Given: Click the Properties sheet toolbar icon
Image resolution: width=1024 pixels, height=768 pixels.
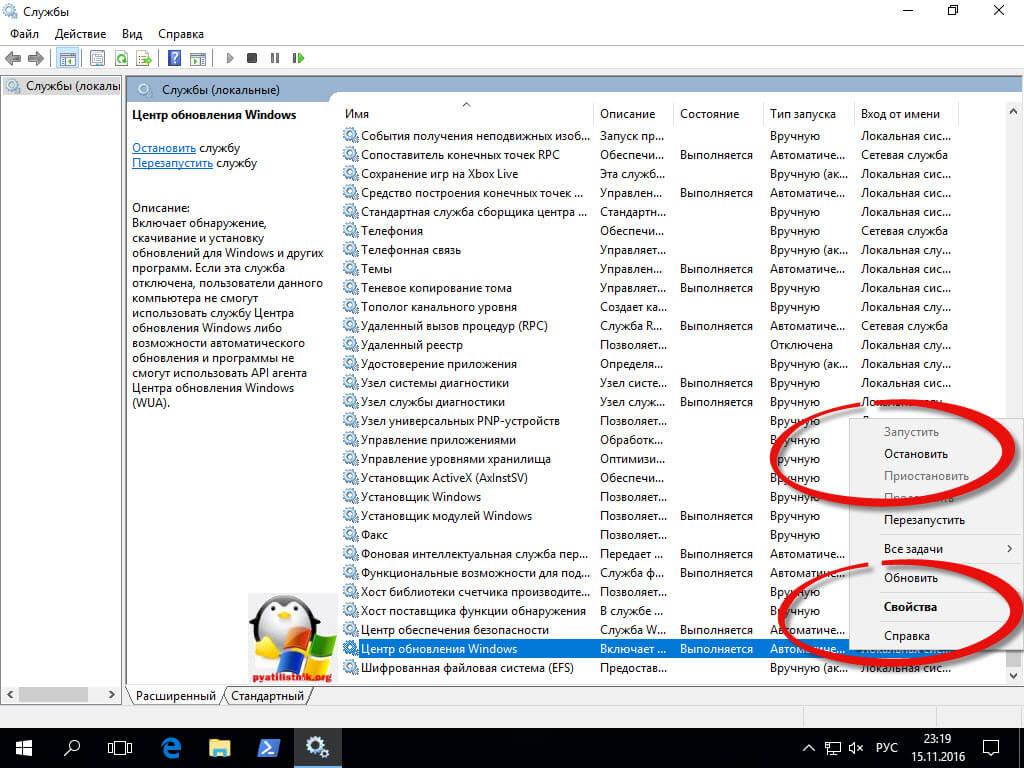Looking at the screenshot, I should (x=97, y=59).
